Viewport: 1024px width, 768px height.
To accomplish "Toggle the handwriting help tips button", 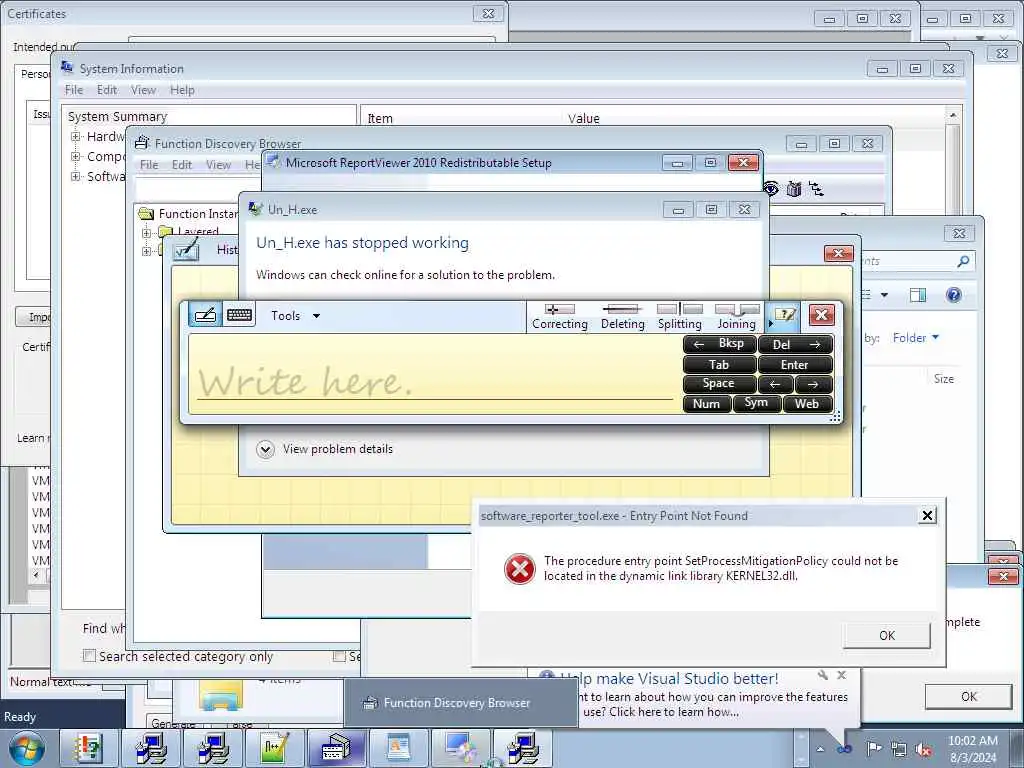I will [784, 316].
